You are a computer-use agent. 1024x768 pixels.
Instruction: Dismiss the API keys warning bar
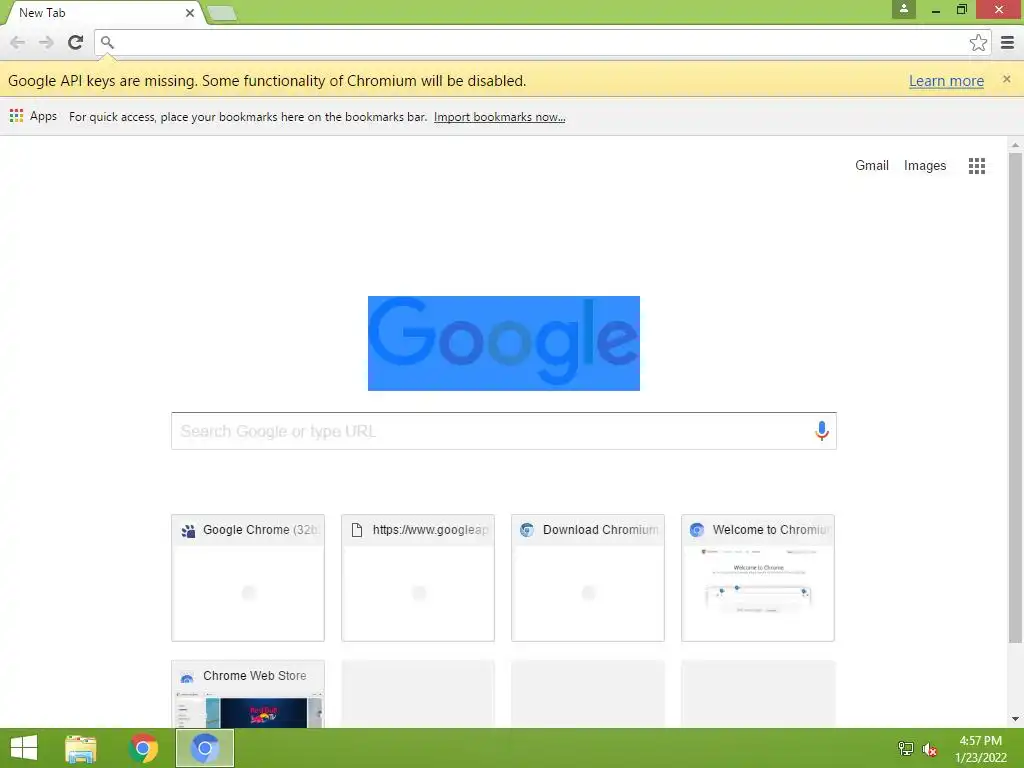(1006, 79)
